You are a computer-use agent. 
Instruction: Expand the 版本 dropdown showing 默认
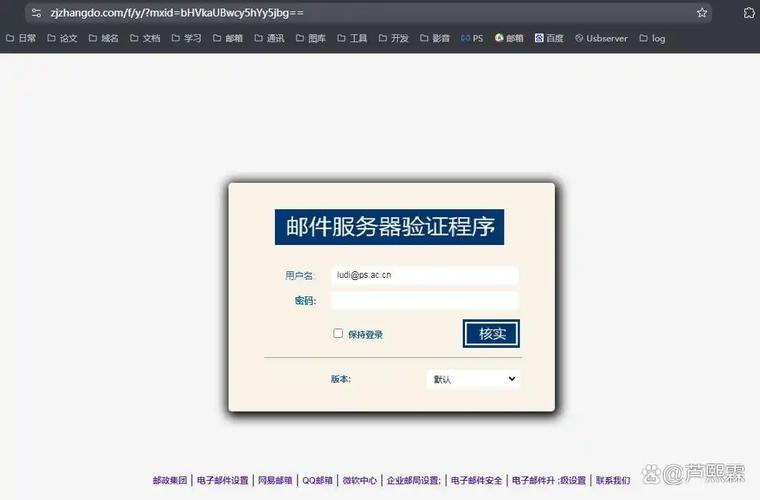coord(473,379)
